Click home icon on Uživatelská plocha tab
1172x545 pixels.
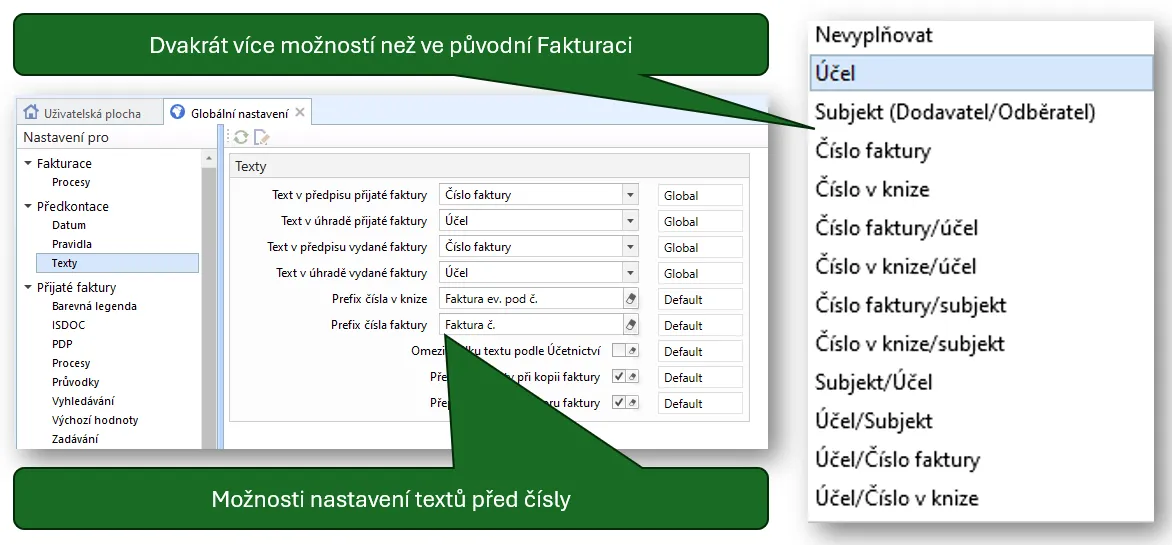click(31, 113)
